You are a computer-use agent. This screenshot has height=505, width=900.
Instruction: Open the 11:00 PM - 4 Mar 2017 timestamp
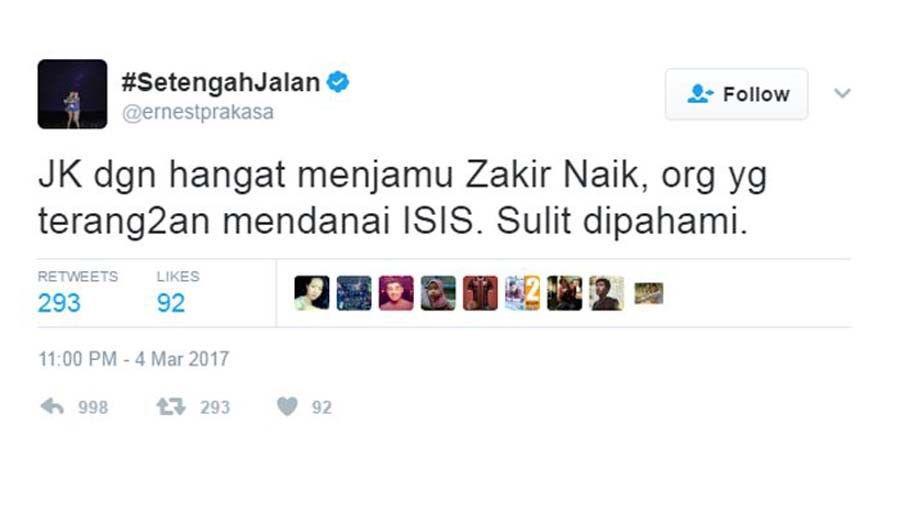click(134, 359)
